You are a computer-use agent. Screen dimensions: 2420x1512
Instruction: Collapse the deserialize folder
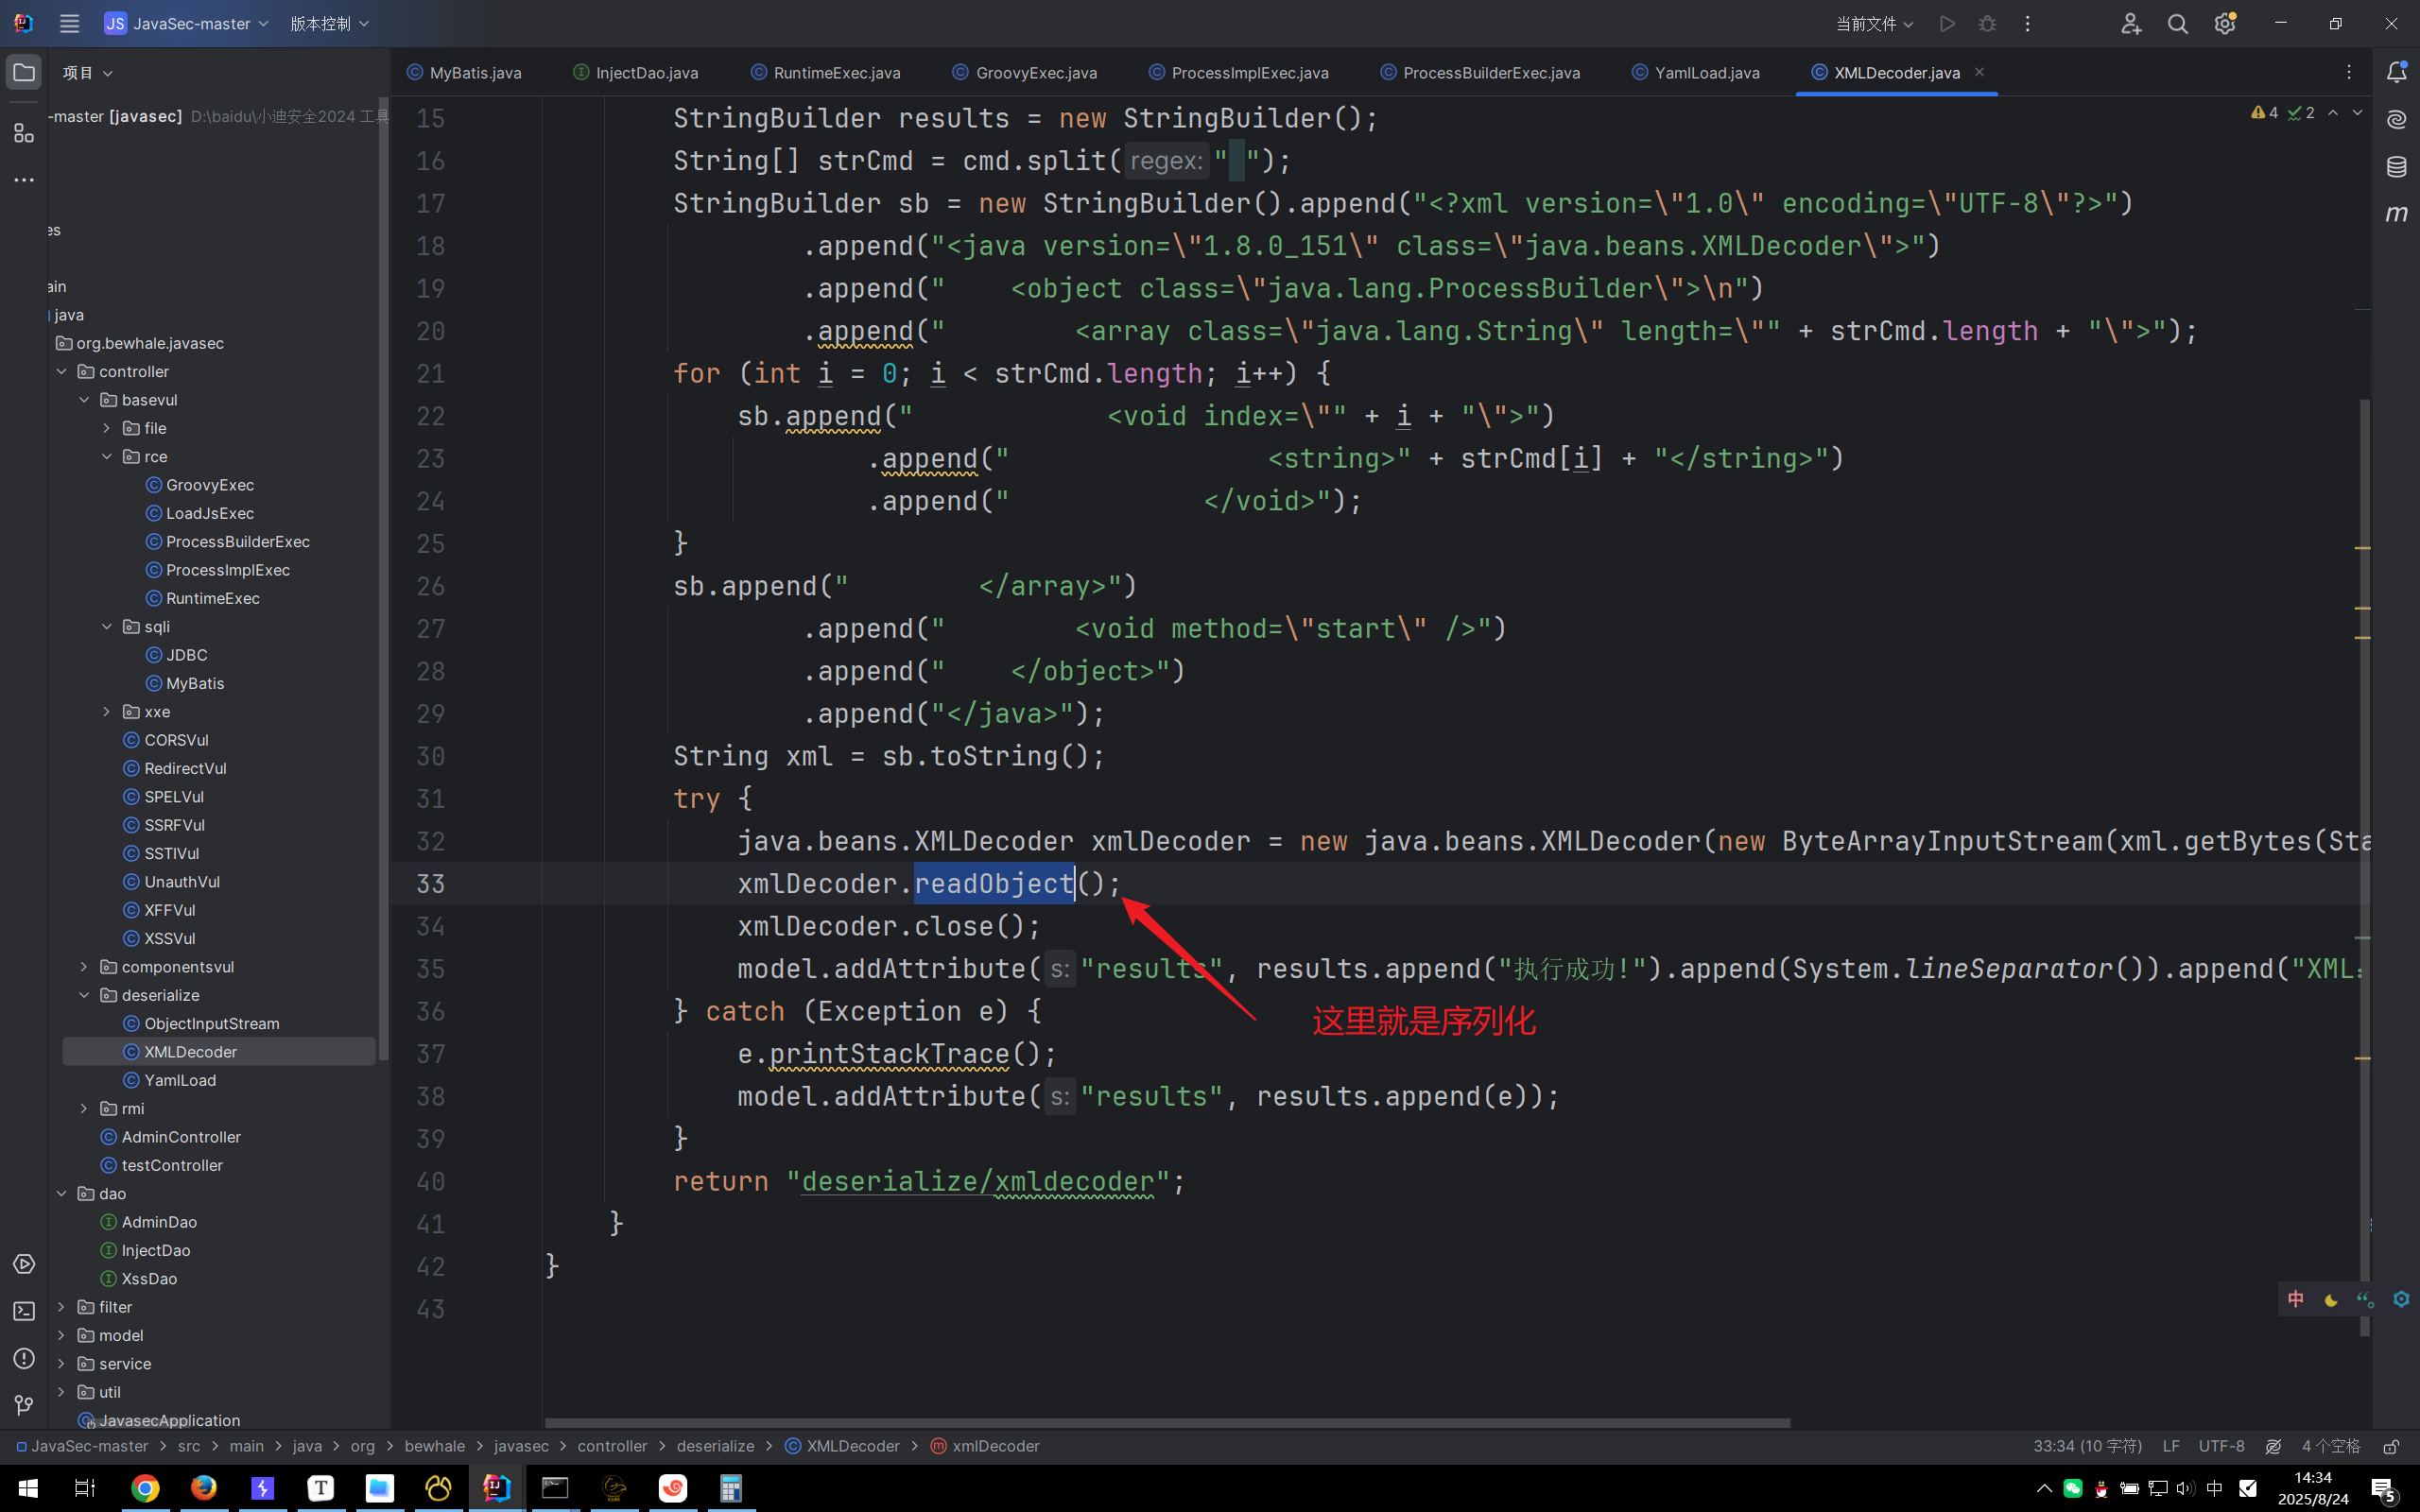tap(84, 995)
